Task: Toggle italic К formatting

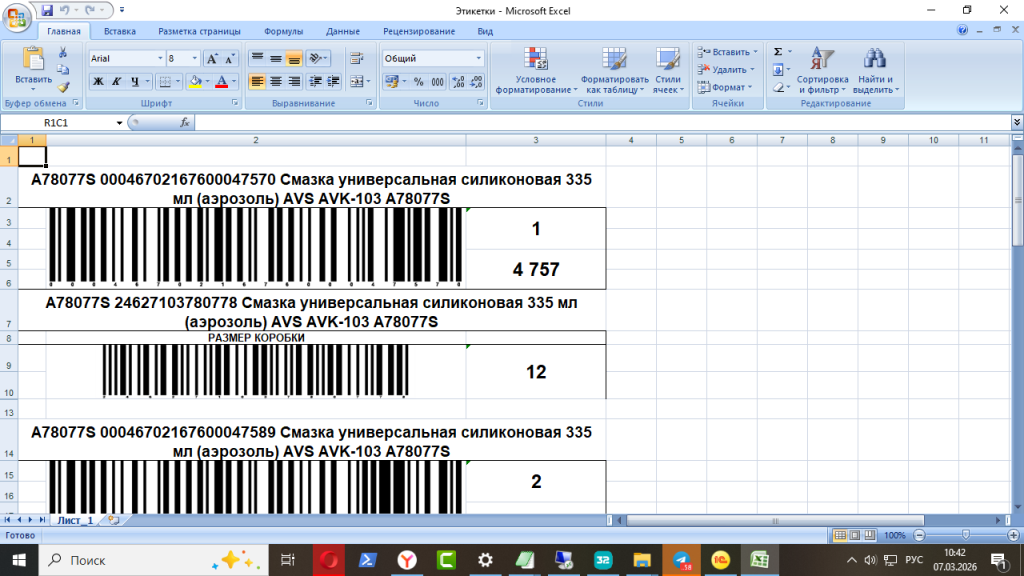Action: [116, 82]
